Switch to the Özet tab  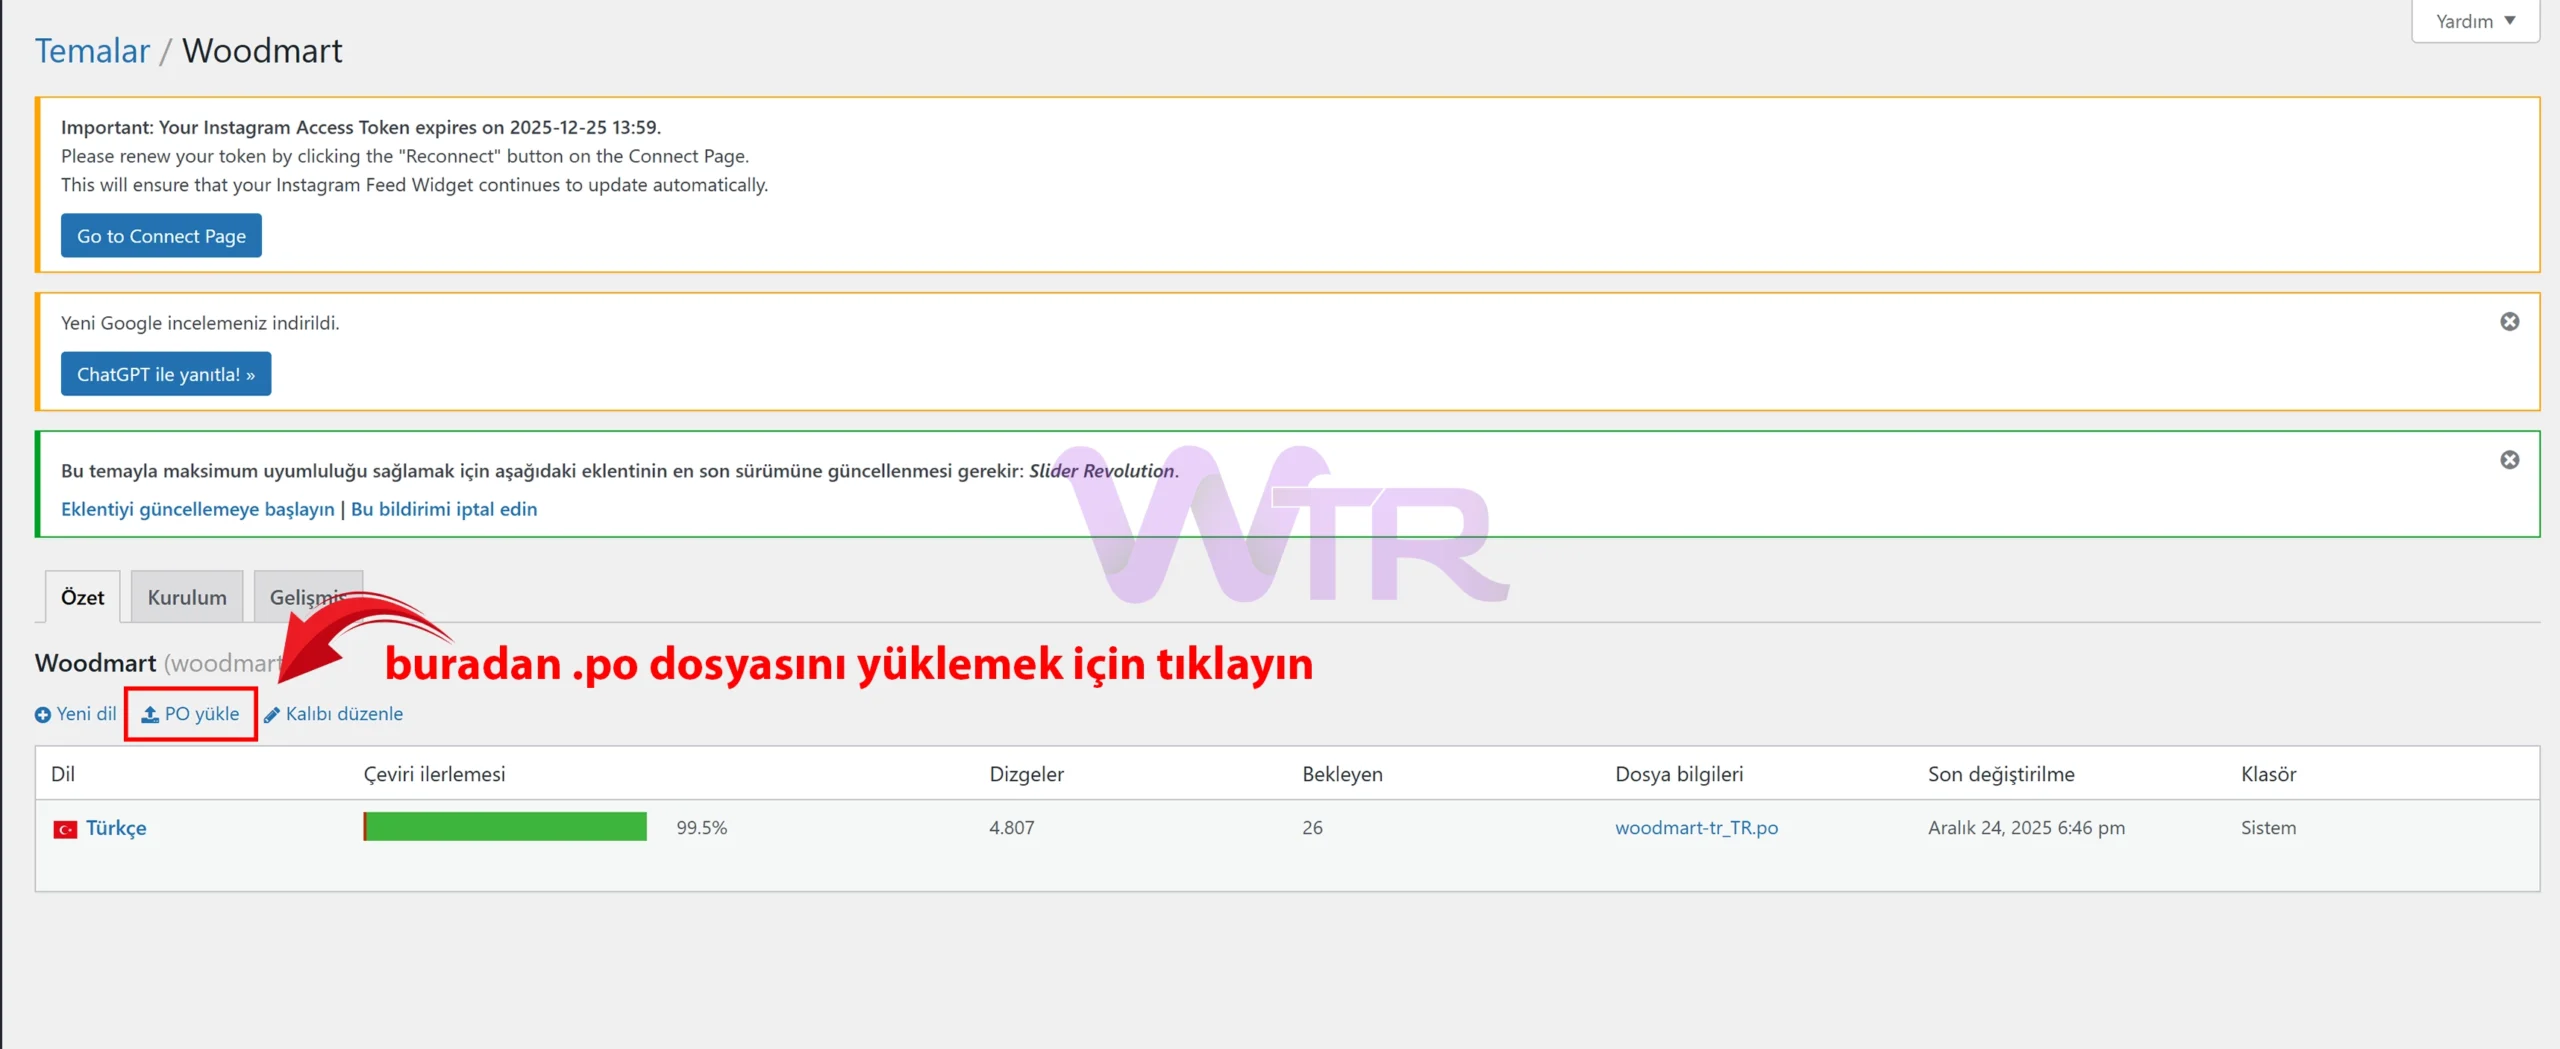(x=82, y=597)
